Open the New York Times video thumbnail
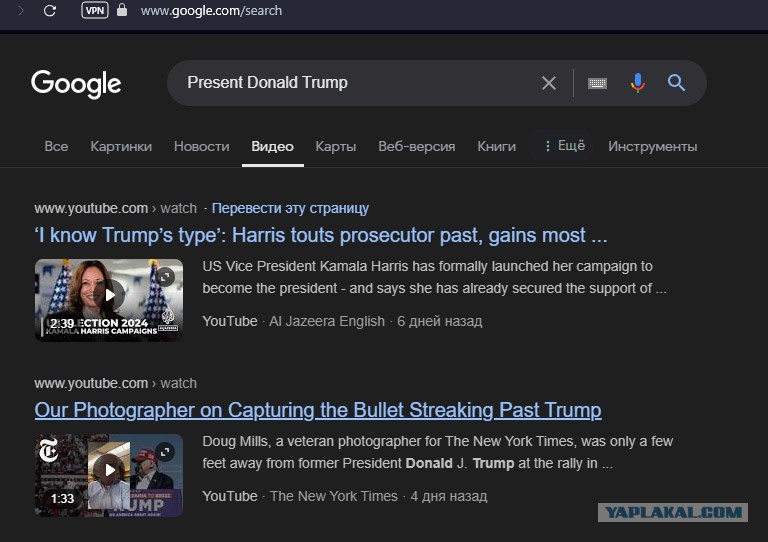Screen dimensions: 768x542 109,475
